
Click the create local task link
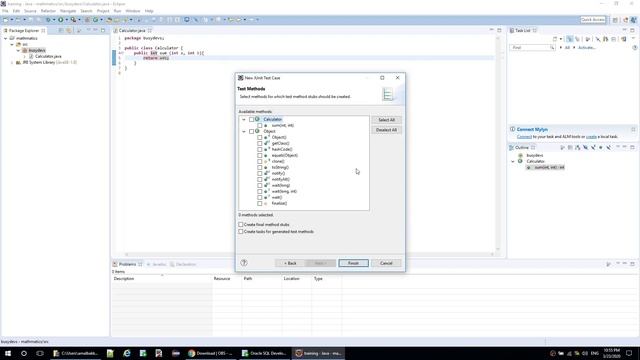[591, 137]
